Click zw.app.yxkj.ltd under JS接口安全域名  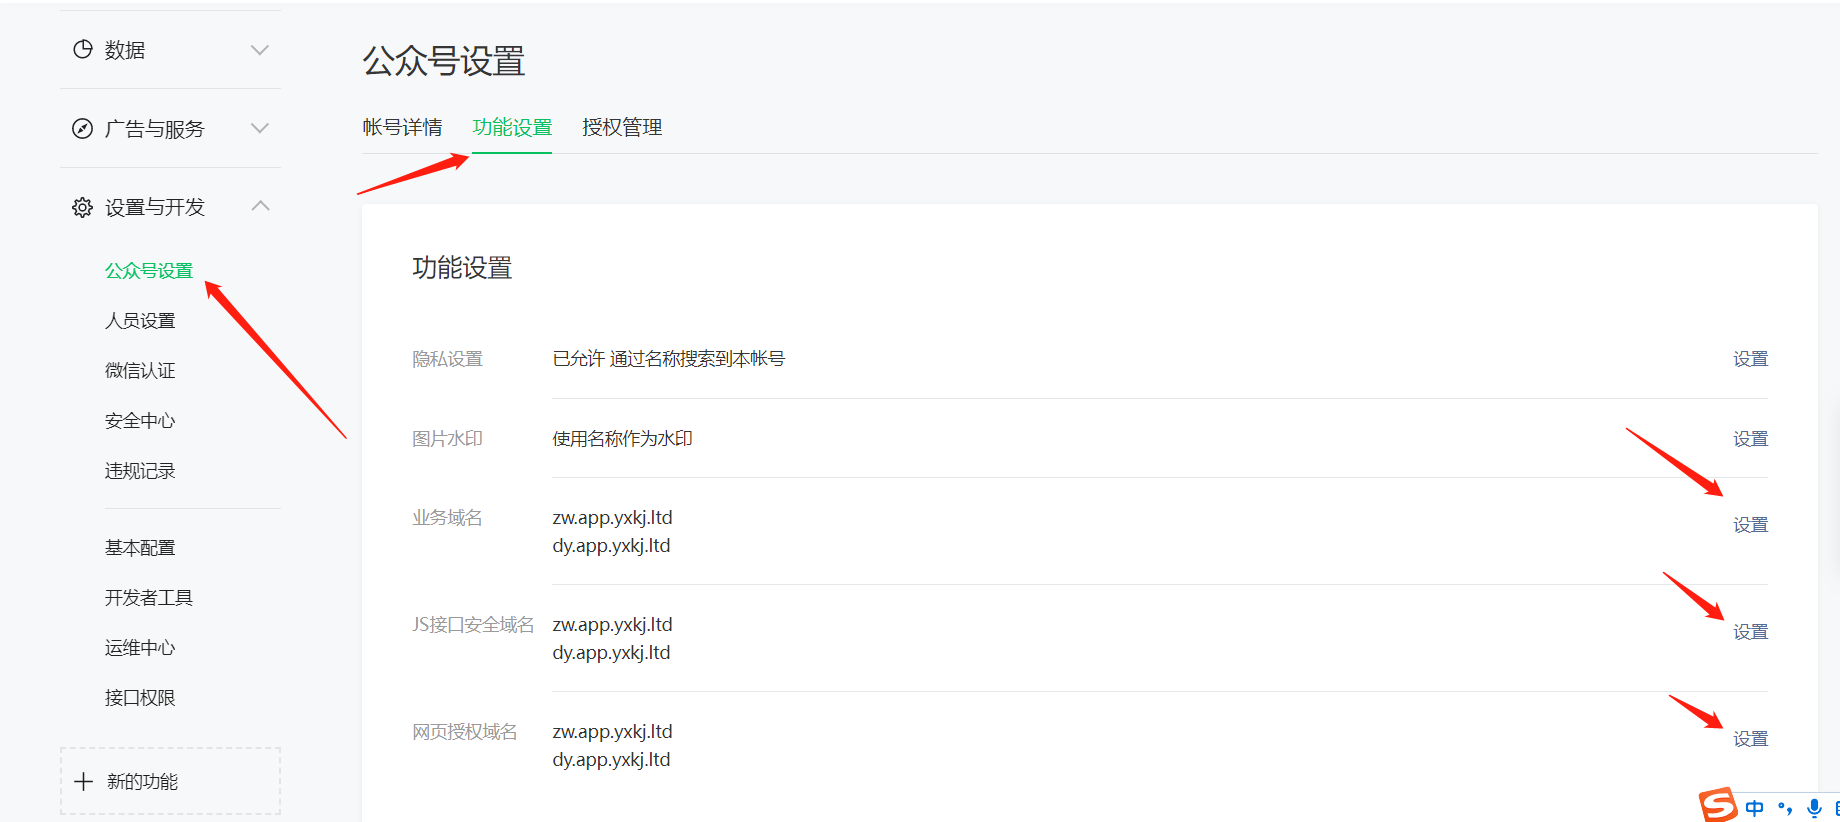click(x=612, y=624)
